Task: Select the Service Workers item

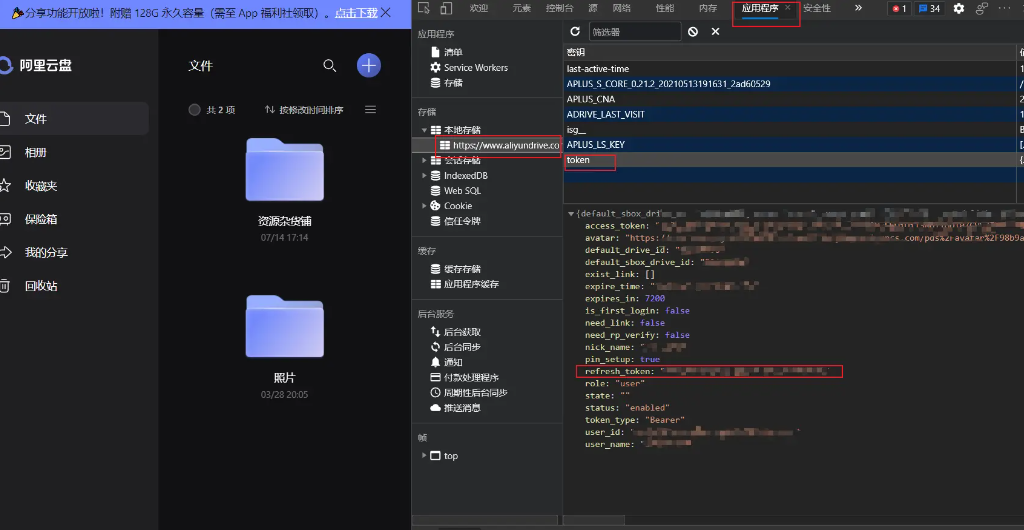Action: pyautogui.click(x=475, y=67)
